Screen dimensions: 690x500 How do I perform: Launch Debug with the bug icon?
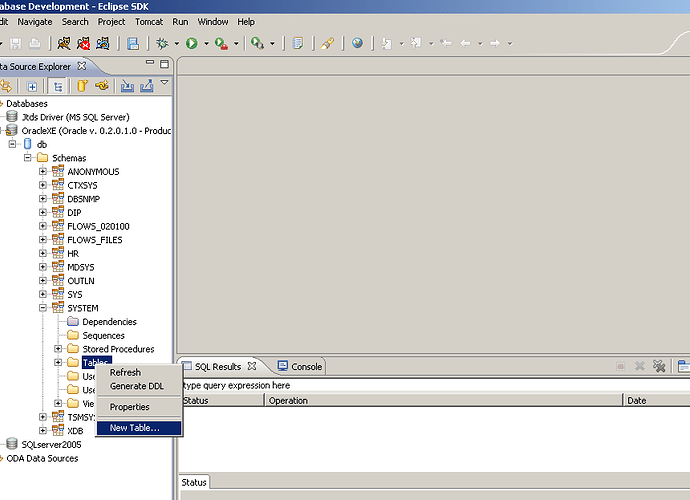(x=162, y=43)
